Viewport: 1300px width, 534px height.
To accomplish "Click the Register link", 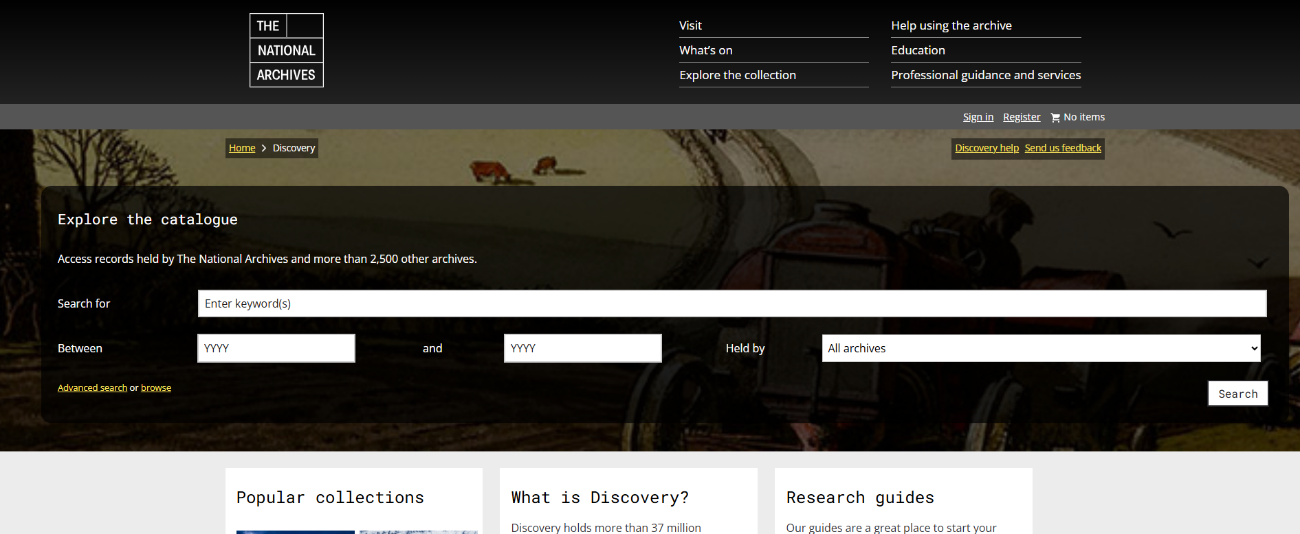I will [x=1021, y=117].
